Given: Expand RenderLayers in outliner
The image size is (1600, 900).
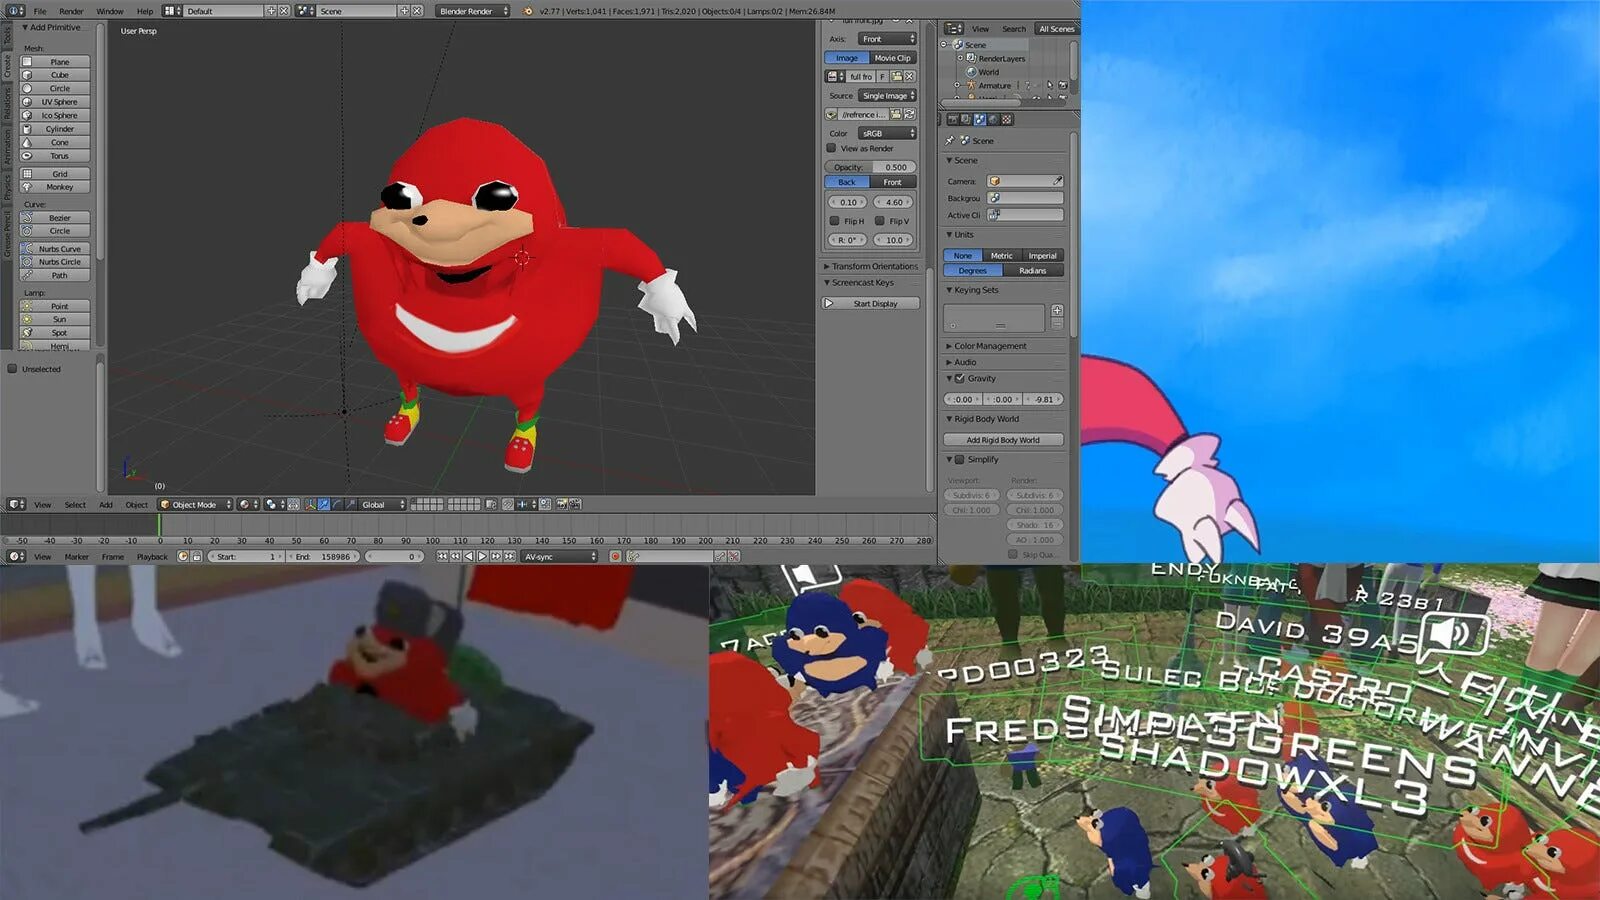Looking at the screenshot, I should pos(960,58).
